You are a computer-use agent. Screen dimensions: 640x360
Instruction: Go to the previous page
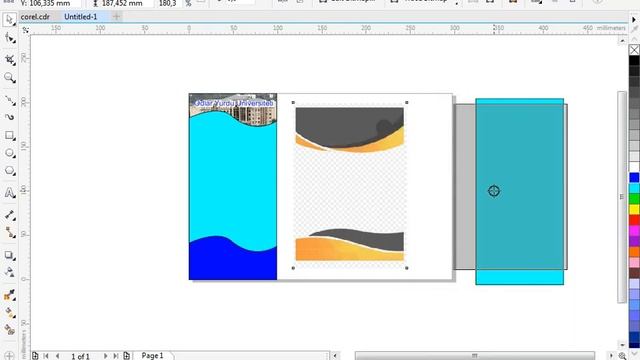(58, 356)
